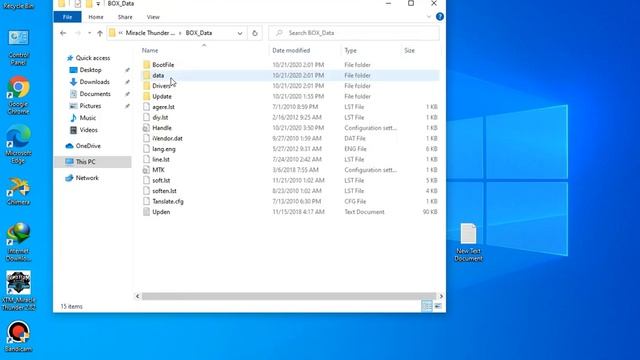Open Chimera desktop shortcut
This screenshot has width=640, height=360.
pos(18,191)
